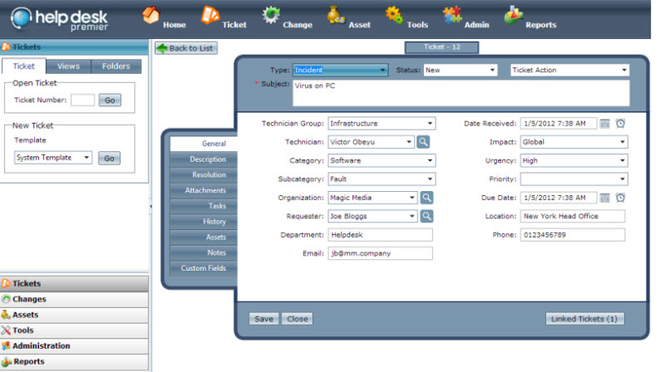This screenshot has height=372, width=665.
Task: Click the Reports chart icon in top navigation
Action: [x=513, y=15]
